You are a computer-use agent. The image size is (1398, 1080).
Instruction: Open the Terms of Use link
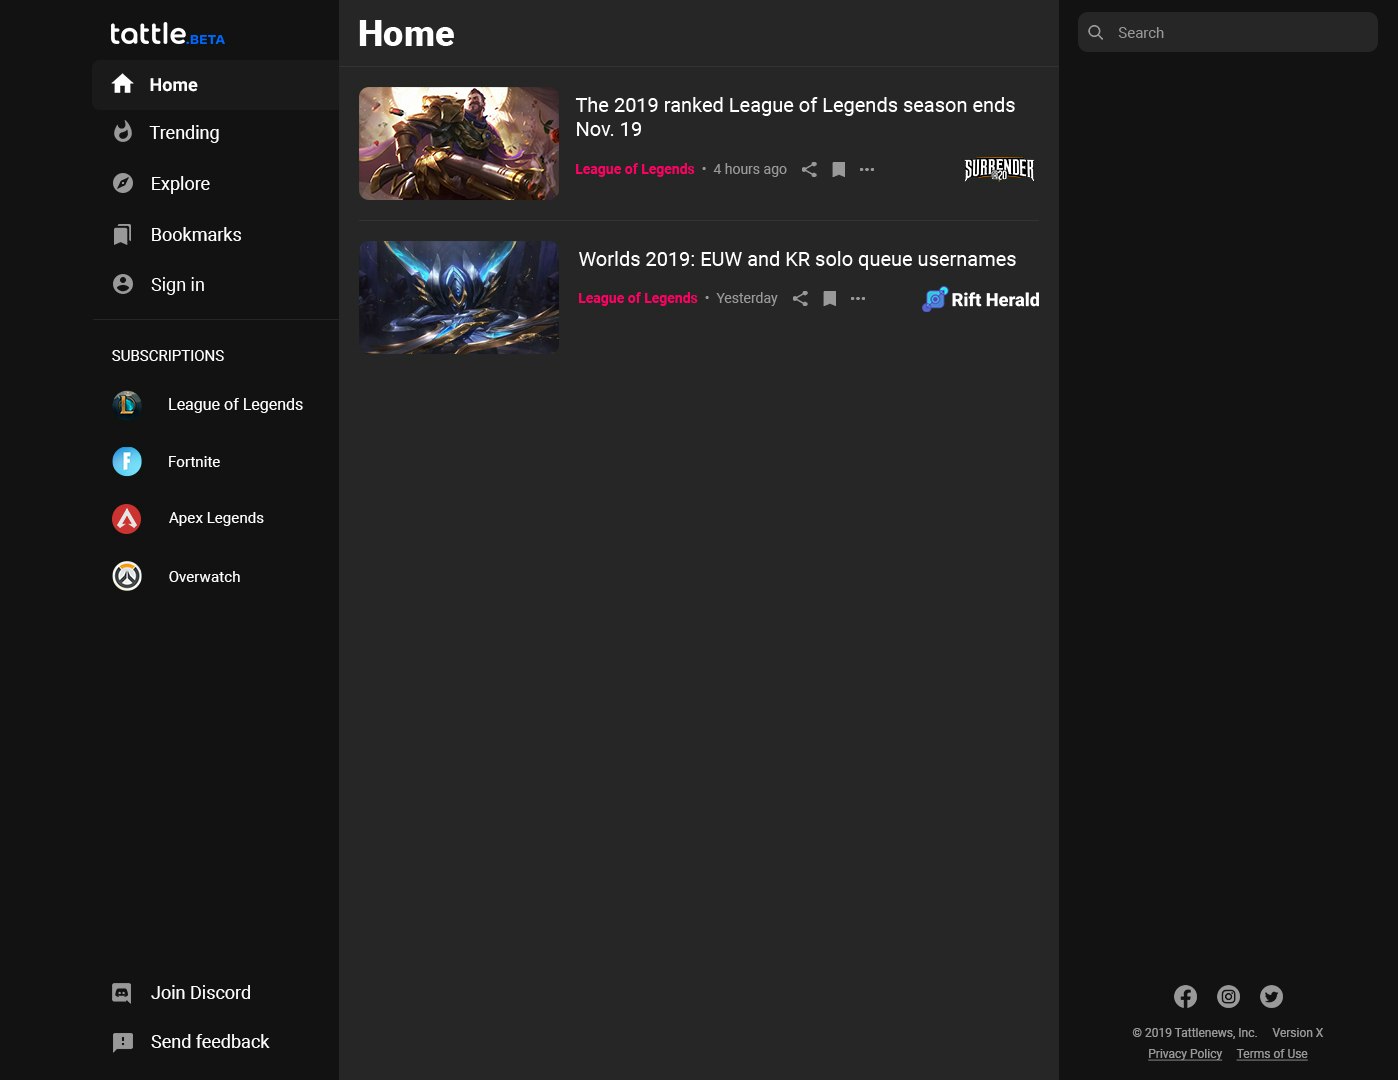1272,1054
